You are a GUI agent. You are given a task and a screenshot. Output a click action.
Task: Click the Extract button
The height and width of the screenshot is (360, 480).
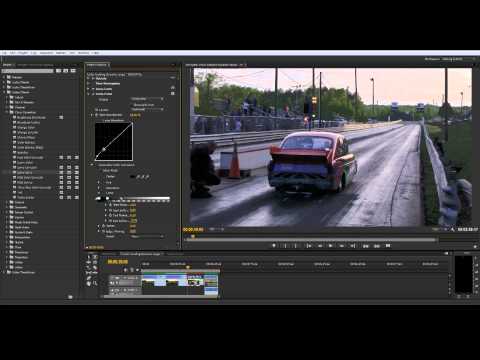click(377, 246)
